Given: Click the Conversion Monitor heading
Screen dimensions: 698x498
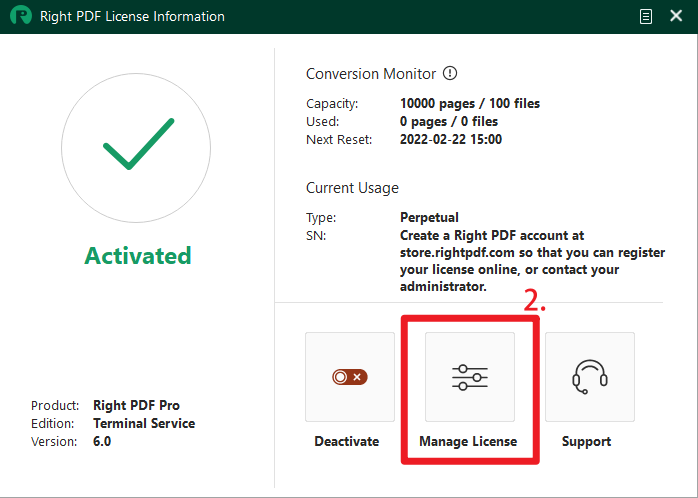Looking at the screenshot, I should [371, 74].
